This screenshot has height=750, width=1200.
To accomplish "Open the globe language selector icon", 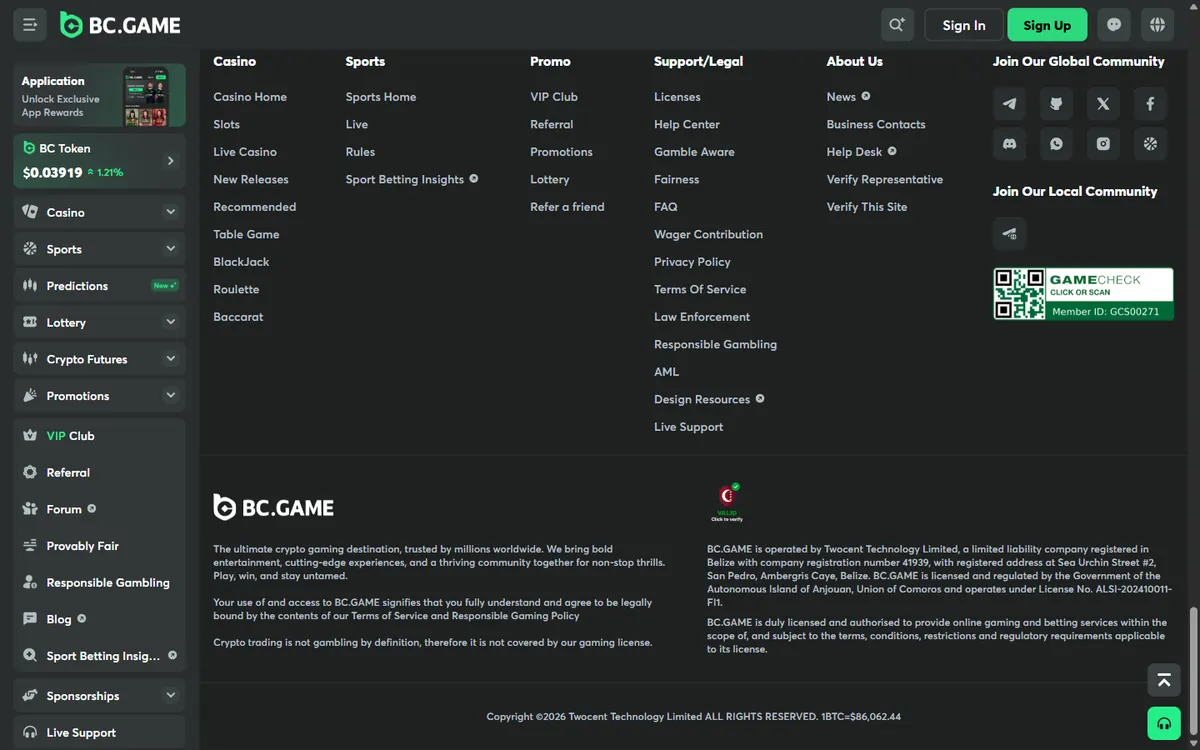I will [x=1157, y=25].
